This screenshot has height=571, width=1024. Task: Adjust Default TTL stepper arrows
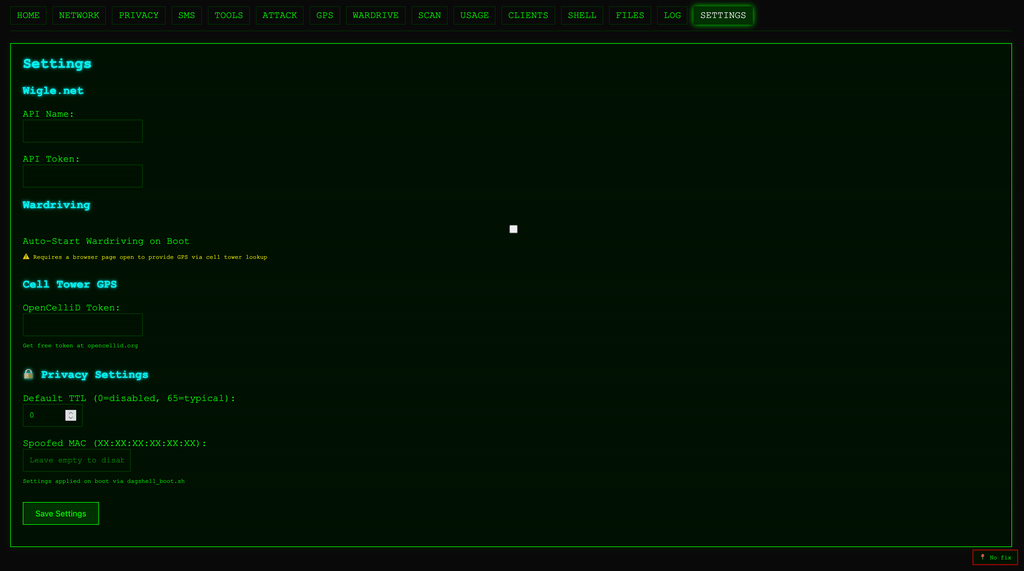point(71,416)
